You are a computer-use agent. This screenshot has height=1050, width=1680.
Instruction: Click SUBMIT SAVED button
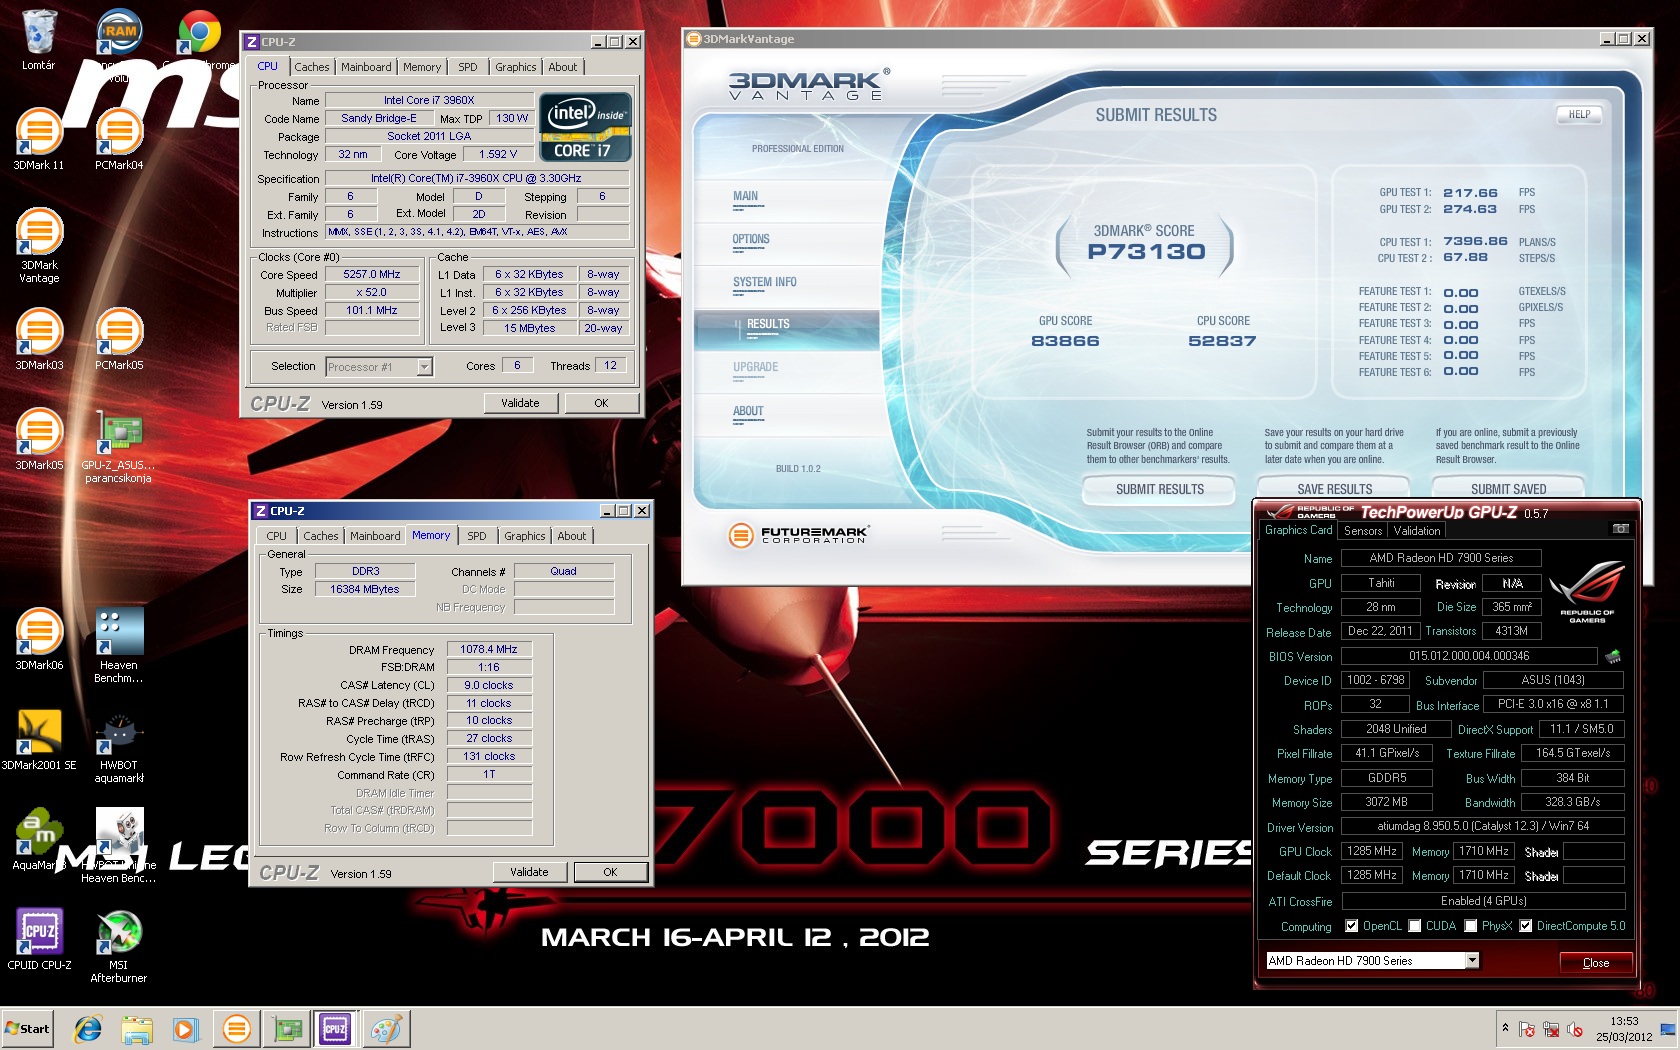pyautogui.click(x=1508, y=488)
